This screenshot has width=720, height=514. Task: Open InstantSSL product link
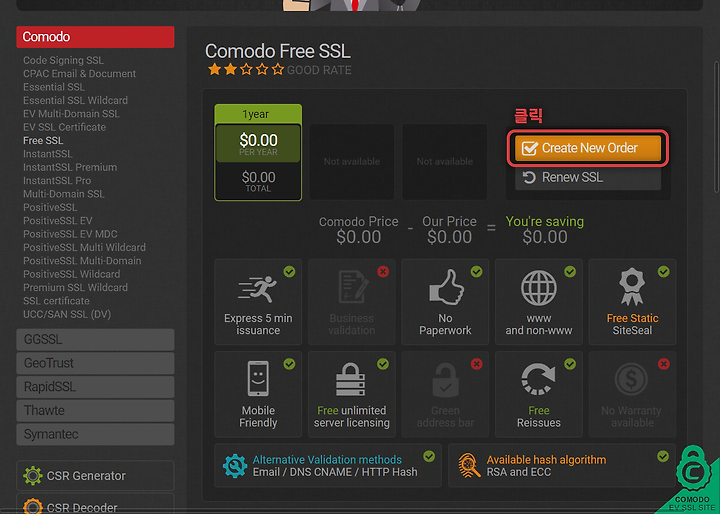click(48, 153)
